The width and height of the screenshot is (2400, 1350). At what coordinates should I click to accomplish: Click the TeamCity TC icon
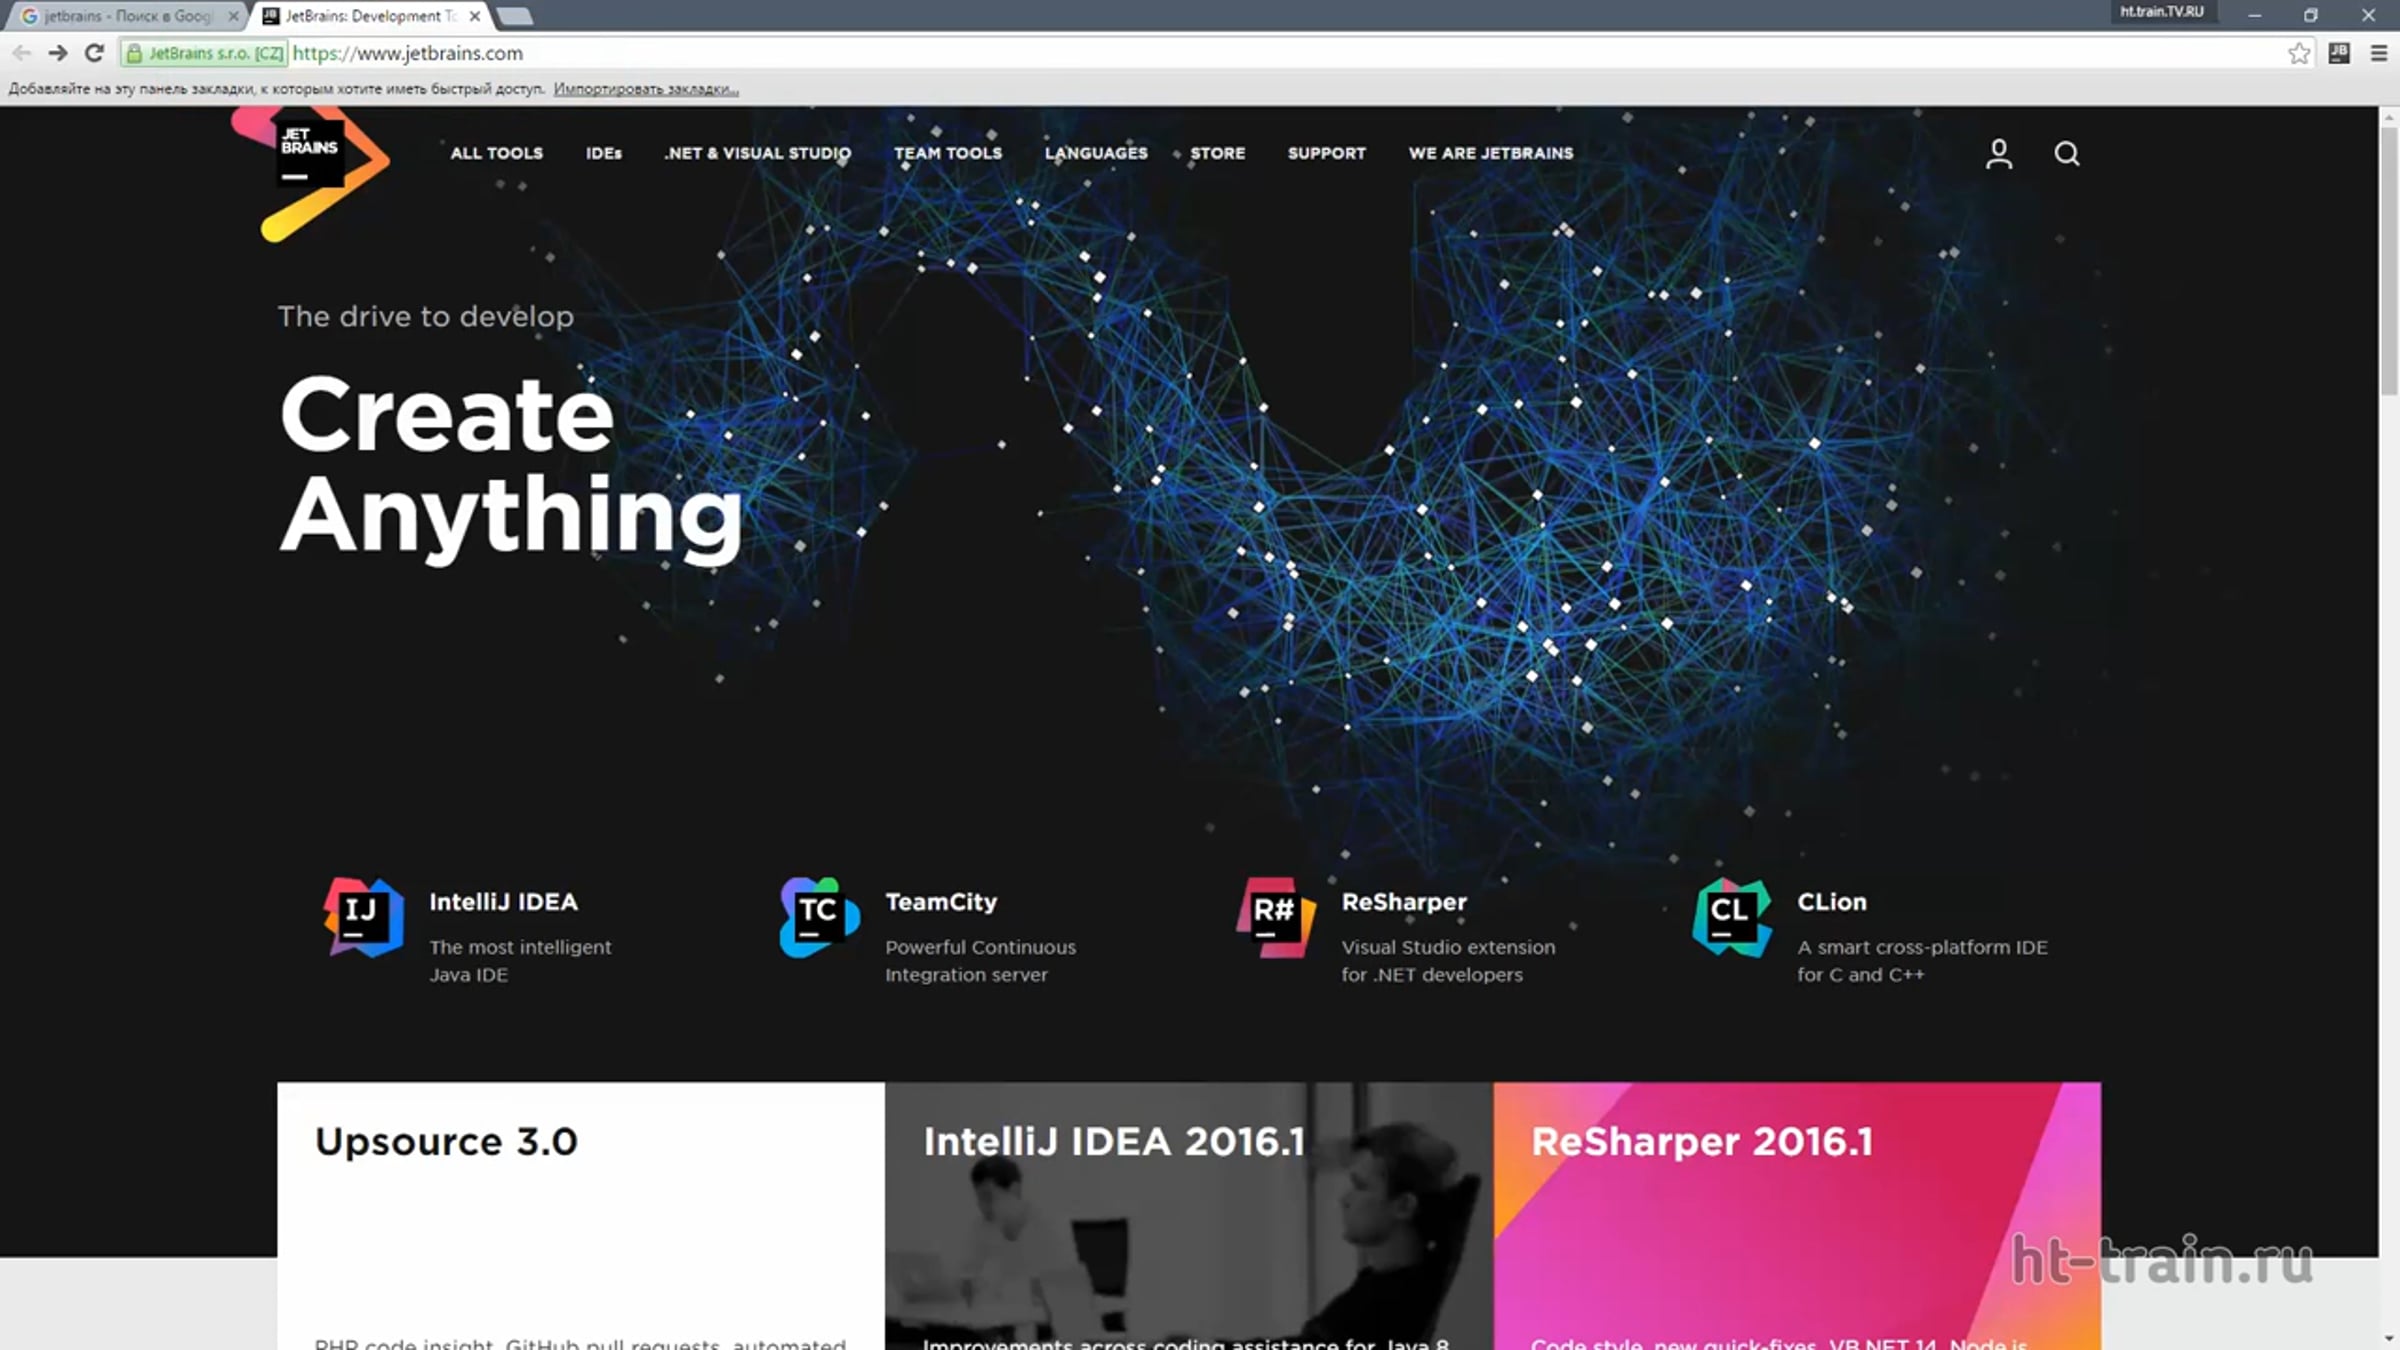pyautogui.click(x=819, y=917)
